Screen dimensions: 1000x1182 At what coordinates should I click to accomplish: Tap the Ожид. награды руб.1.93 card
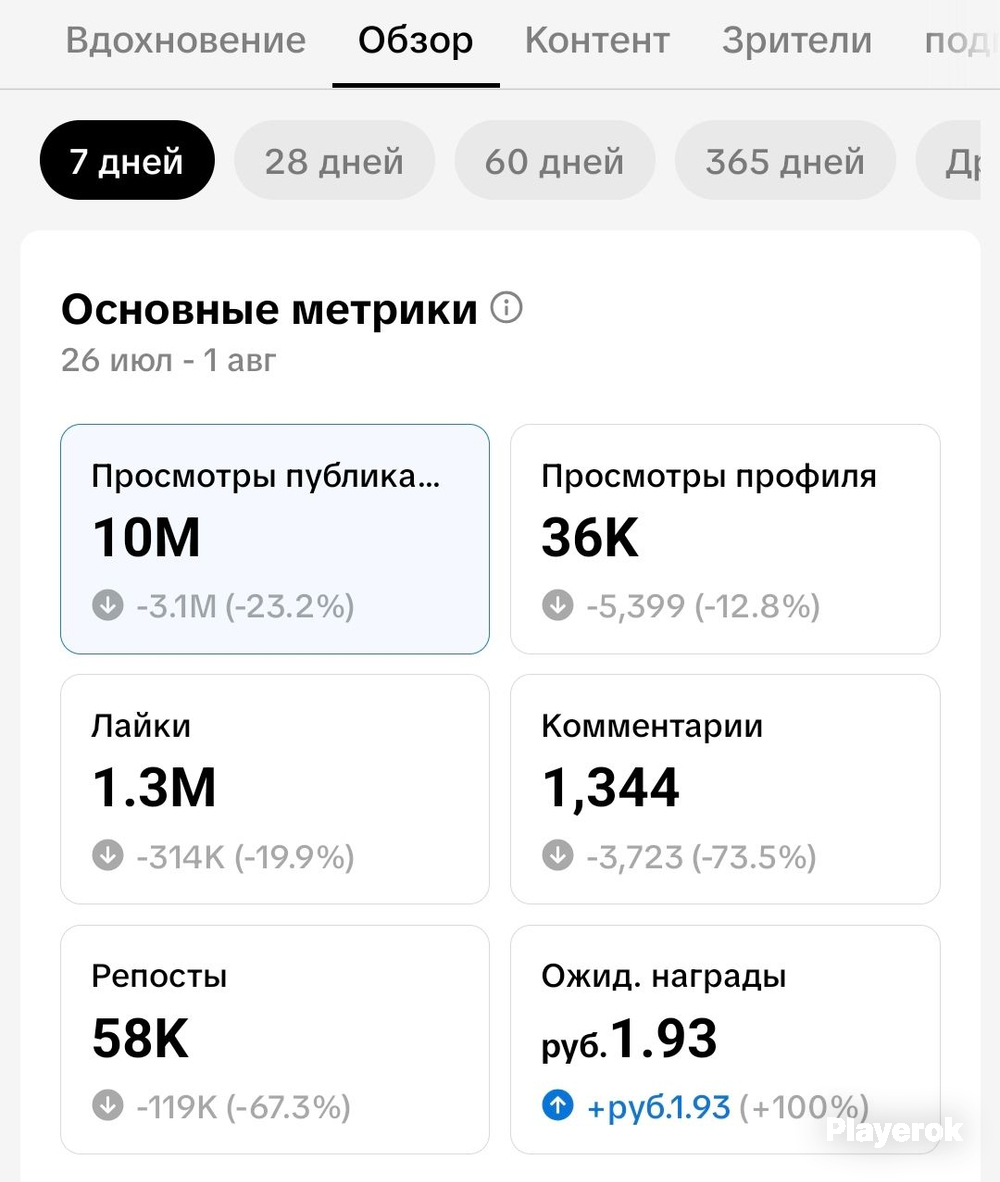(x=725, y=1040)
